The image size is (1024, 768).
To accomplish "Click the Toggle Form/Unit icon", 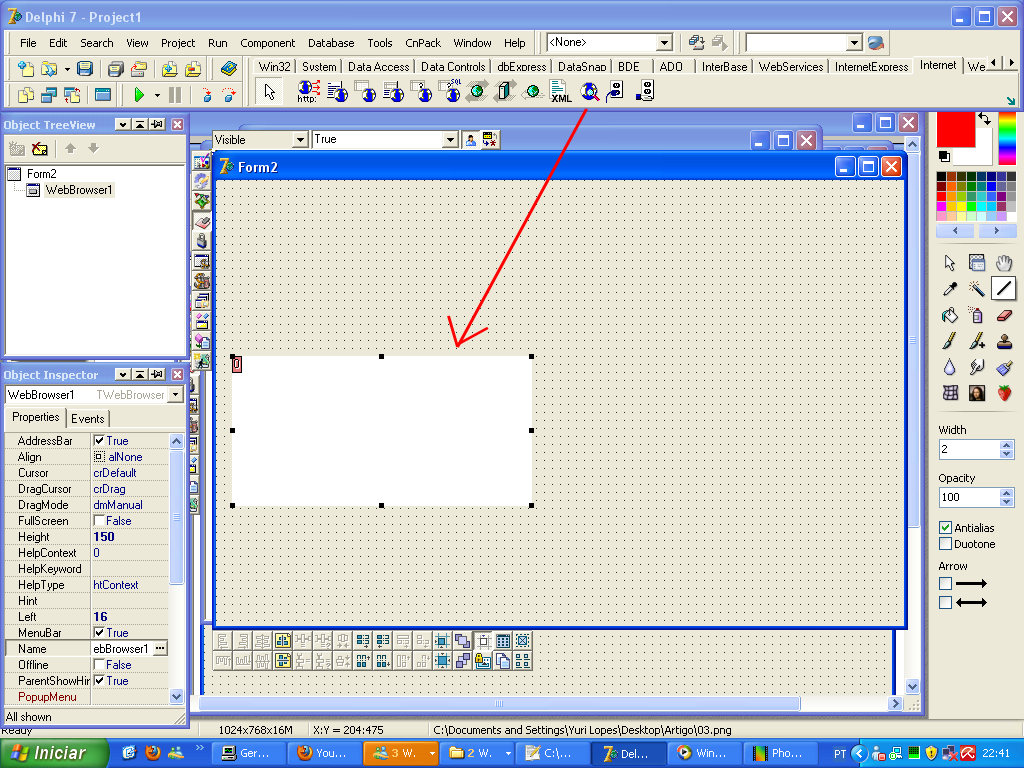I will pyautogui.click(x=72, y=95).
